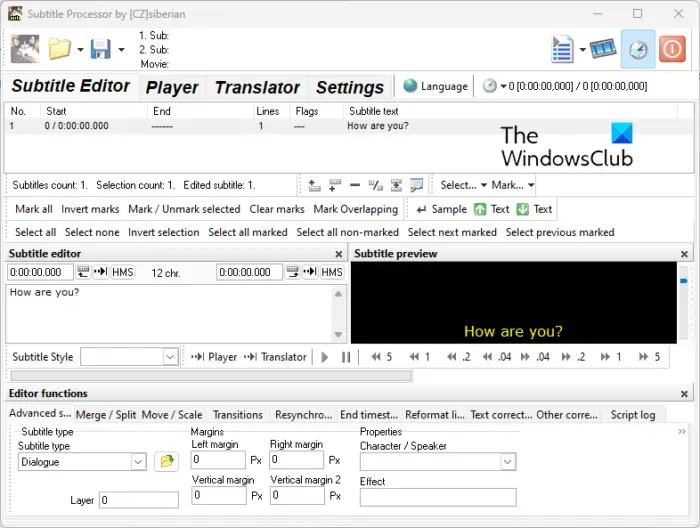700x528 pixels.
Task: Click the Left margin input field
Action: [x=218, y=460]
